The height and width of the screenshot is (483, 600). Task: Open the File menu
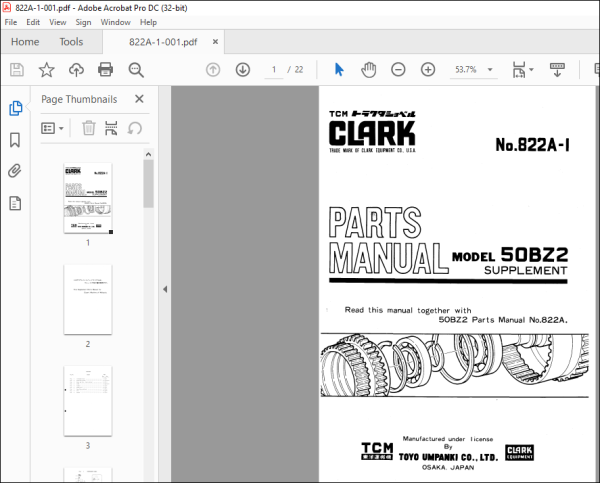(11, 22)
